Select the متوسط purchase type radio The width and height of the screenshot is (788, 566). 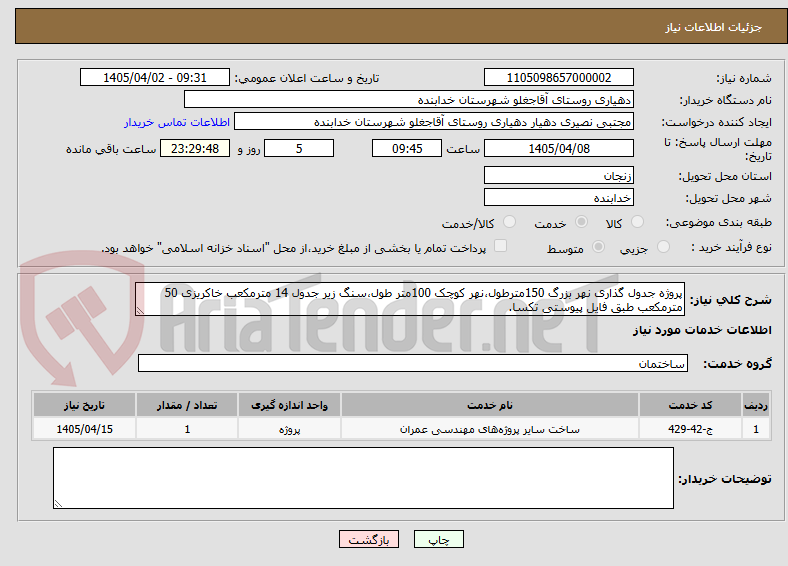[x=599, y=246]
